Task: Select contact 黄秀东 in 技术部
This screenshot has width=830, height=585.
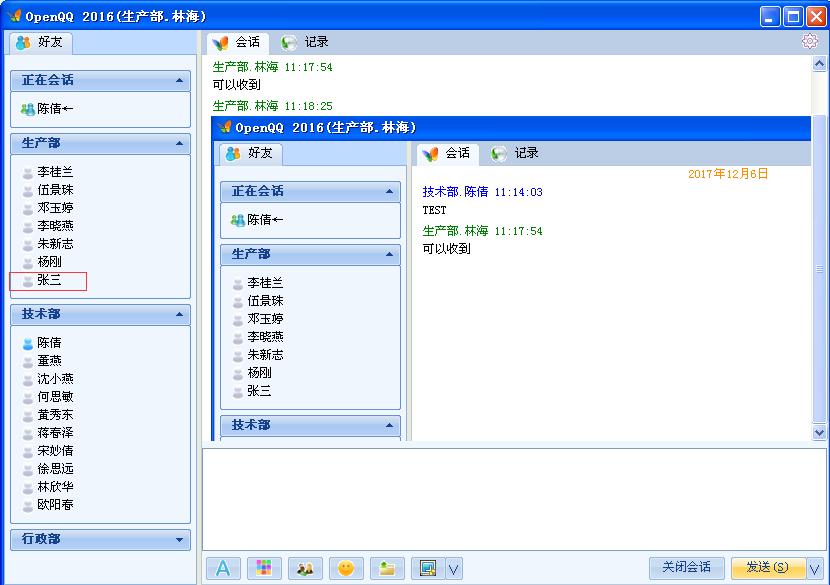Action: coord(48,415)
